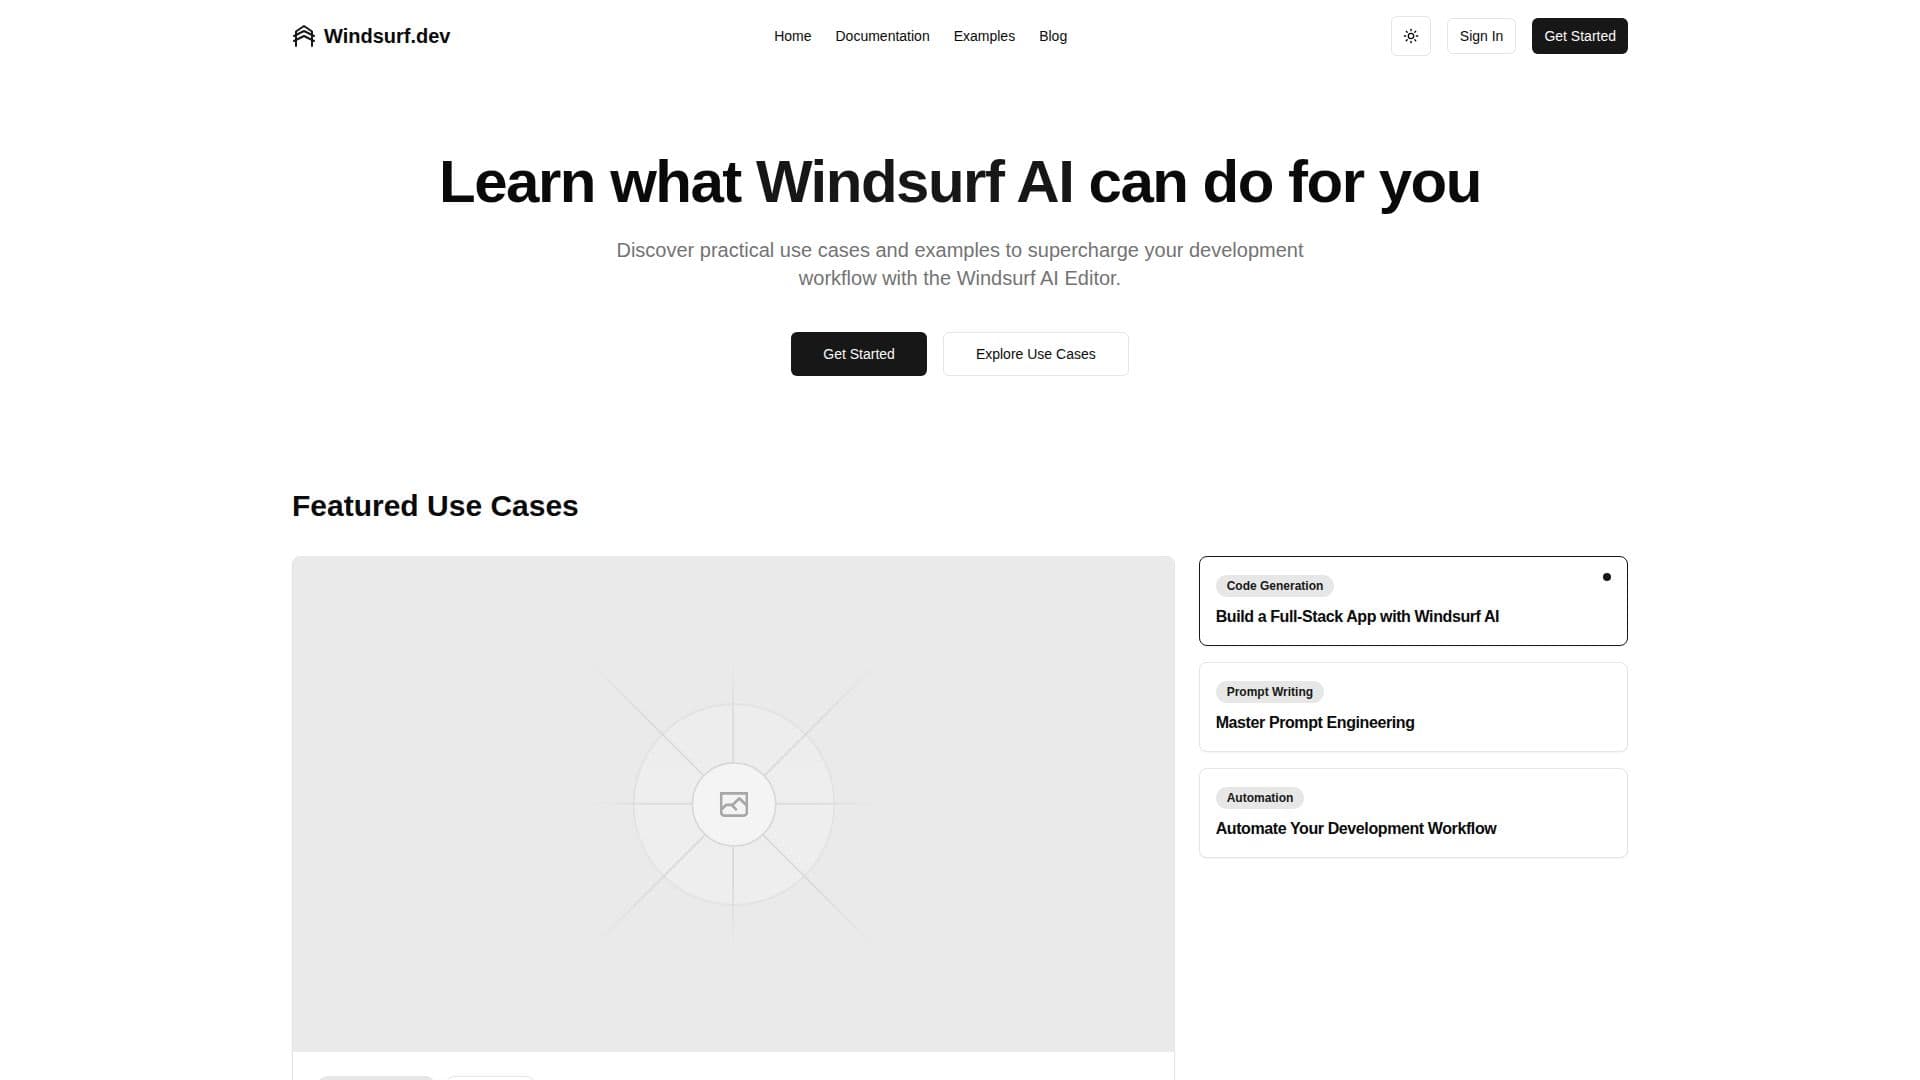This screenshot has height=1080, width=1920.
Task: Click the hero subtitle paragraph
Action: pos(960,264)
